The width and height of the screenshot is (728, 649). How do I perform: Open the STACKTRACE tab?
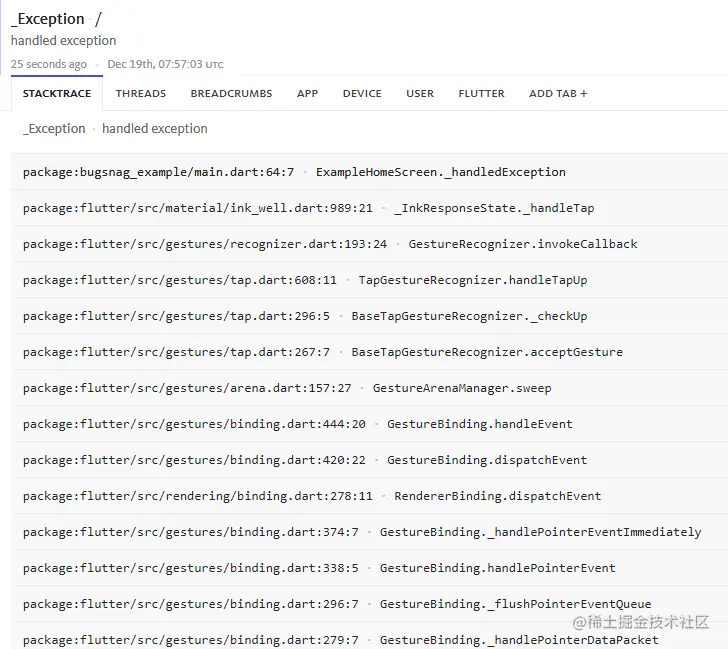click(x=57, y=93)
